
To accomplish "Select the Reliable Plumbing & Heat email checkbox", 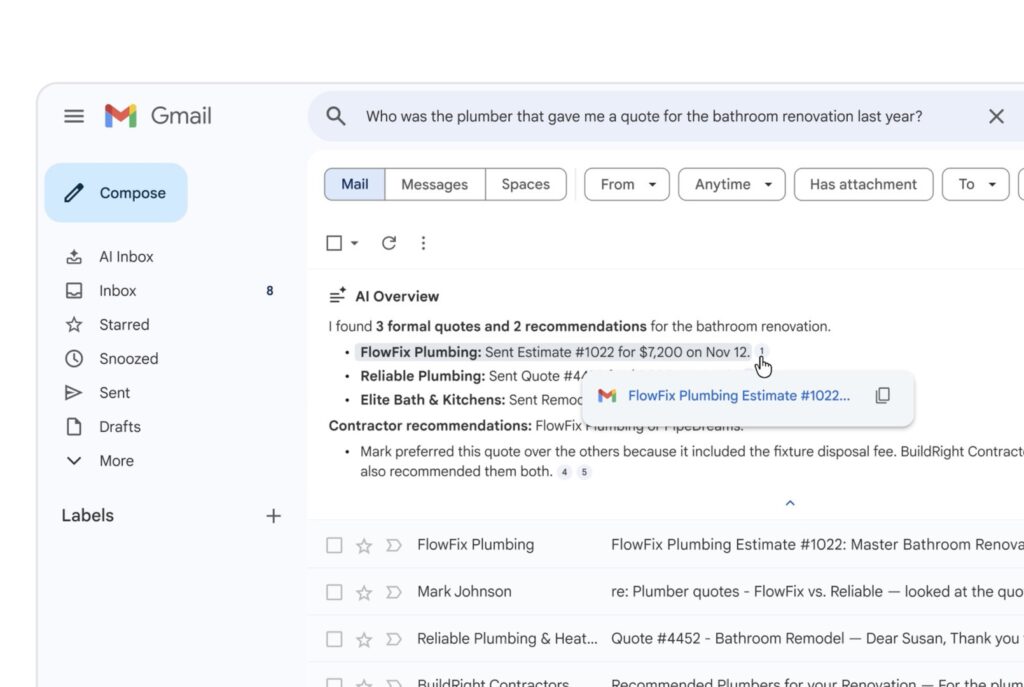I will click(x=334, y=639).
